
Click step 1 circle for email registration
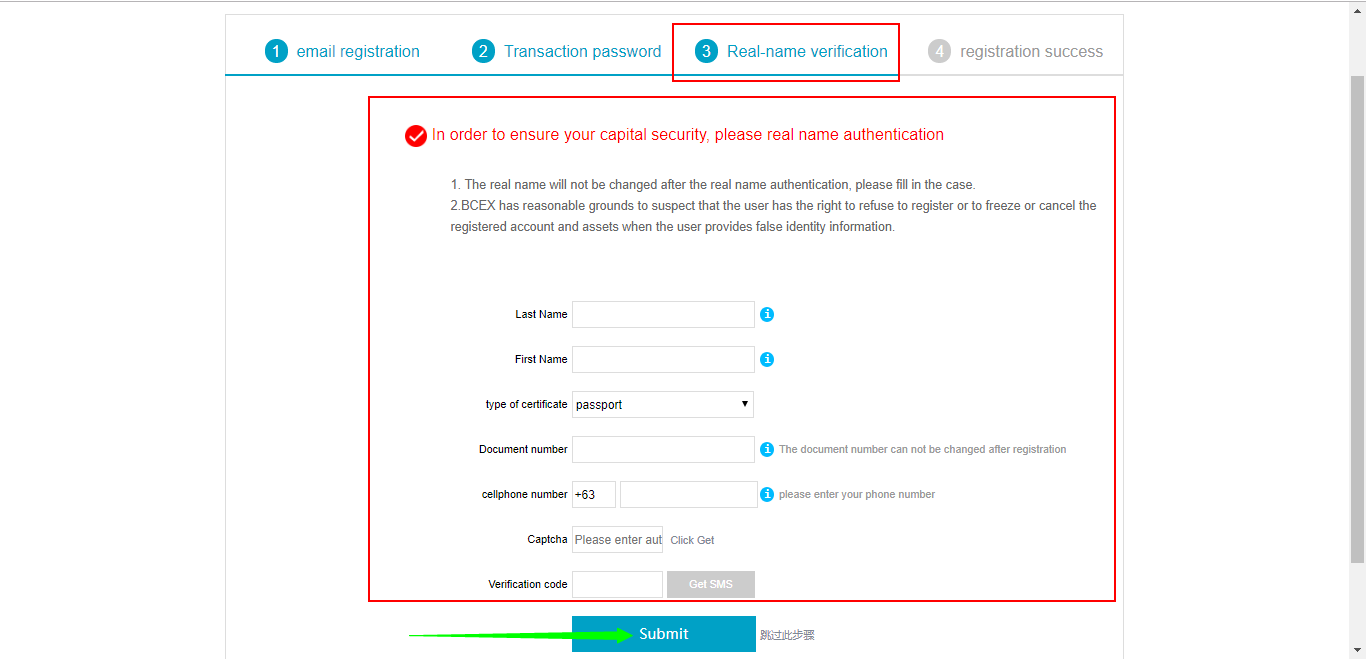pyautogui.click(x=276, y=51)
